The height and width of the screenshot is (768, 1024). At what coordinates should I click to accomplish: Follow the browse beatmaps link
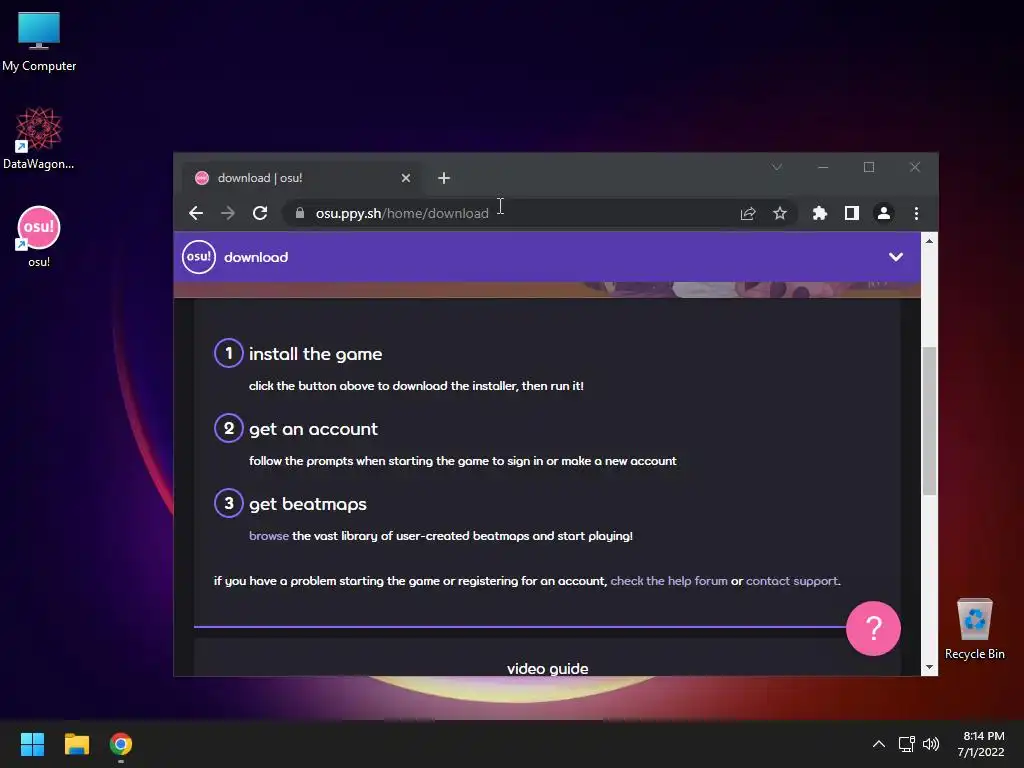pos(268,536)
